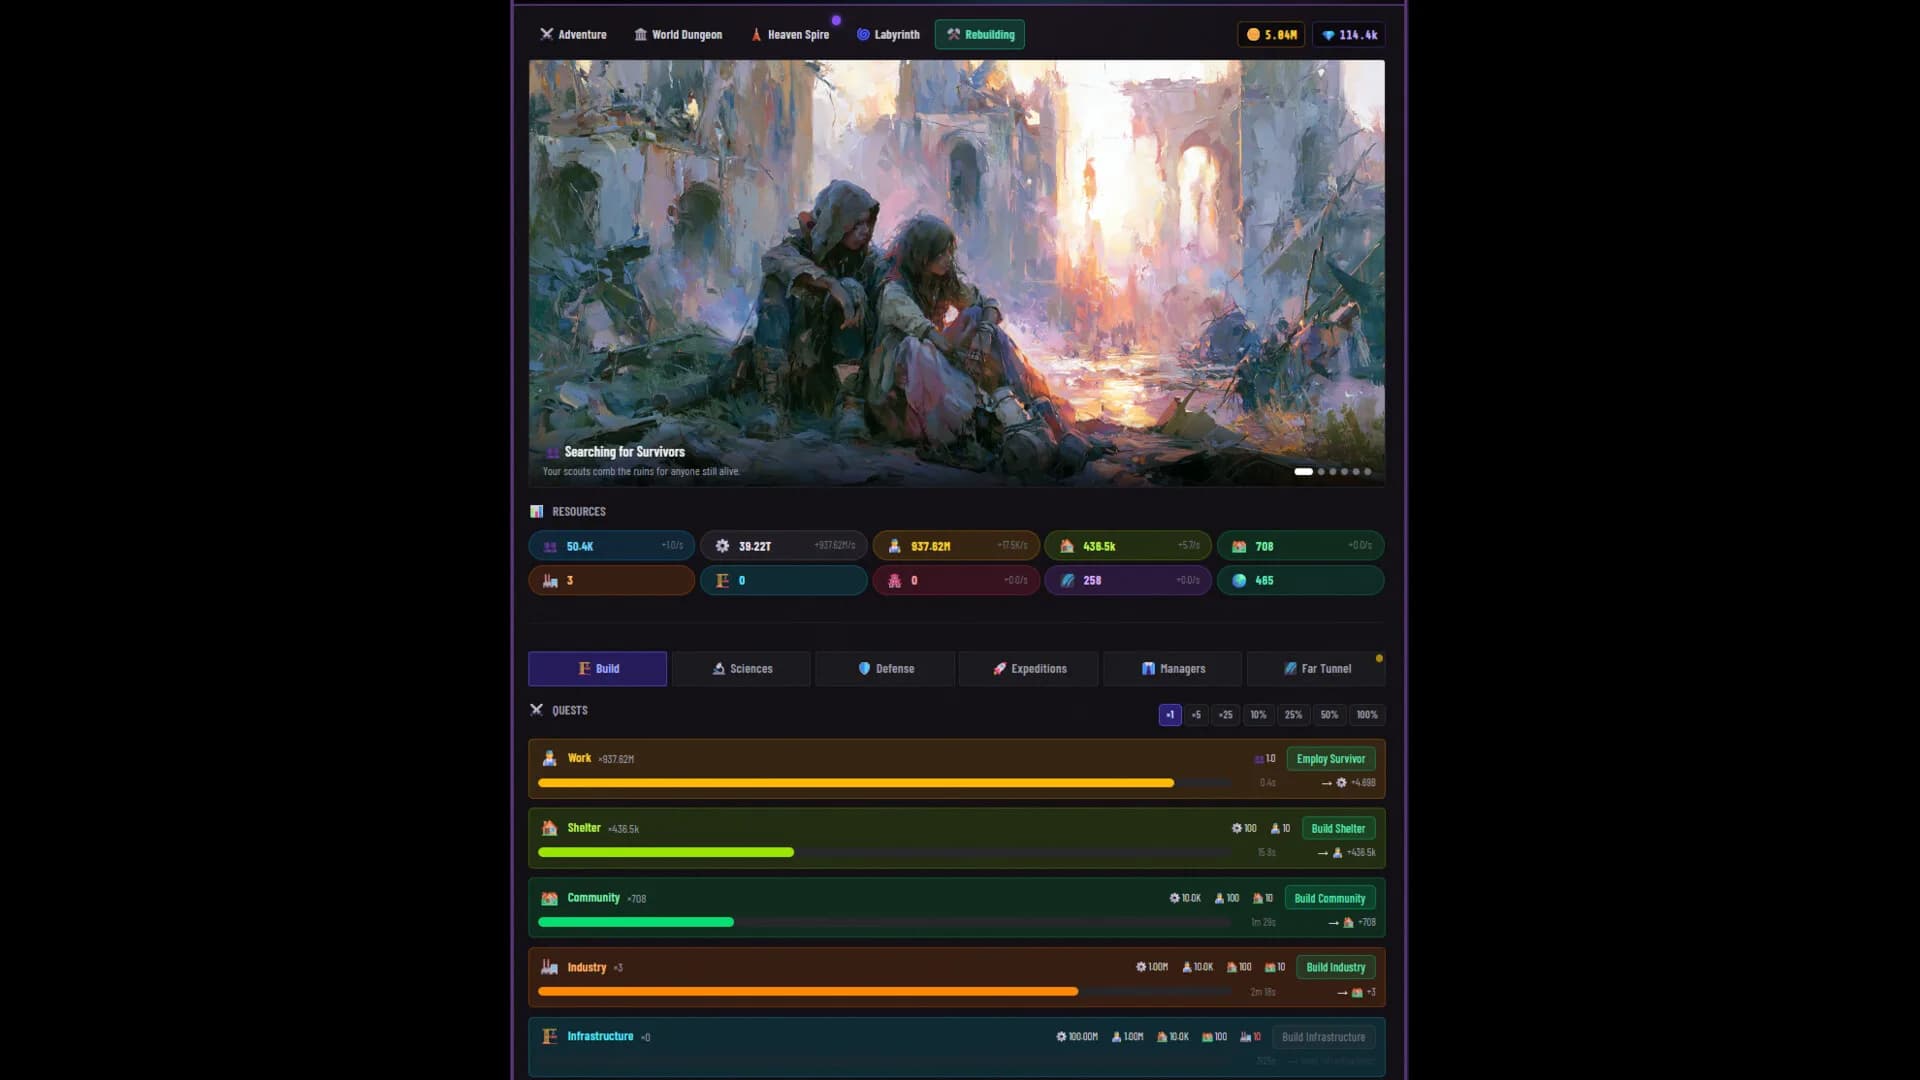Click the Build Industry button

pos(1335,967)
